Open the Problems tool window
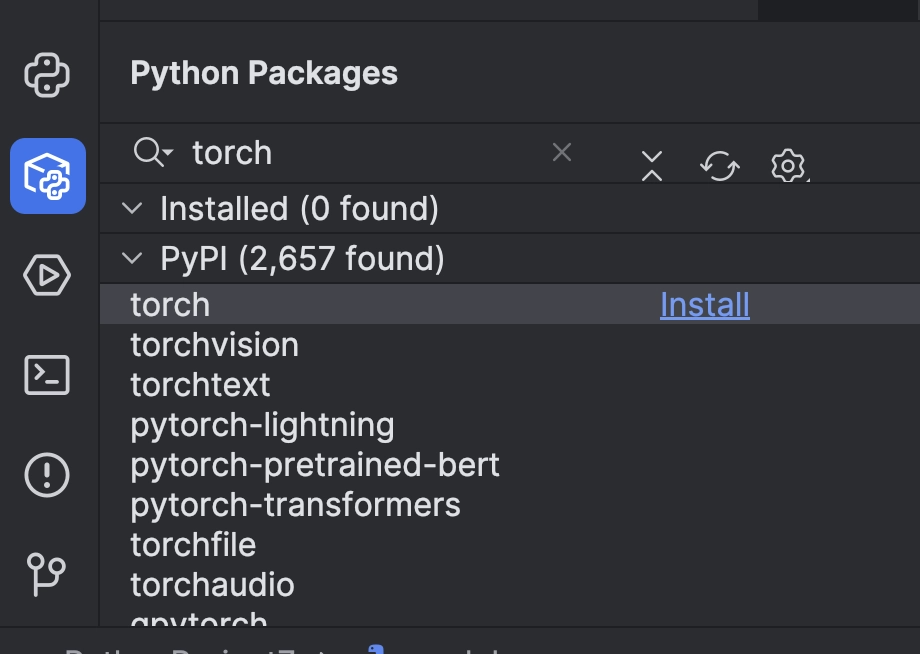 [47, 475]
